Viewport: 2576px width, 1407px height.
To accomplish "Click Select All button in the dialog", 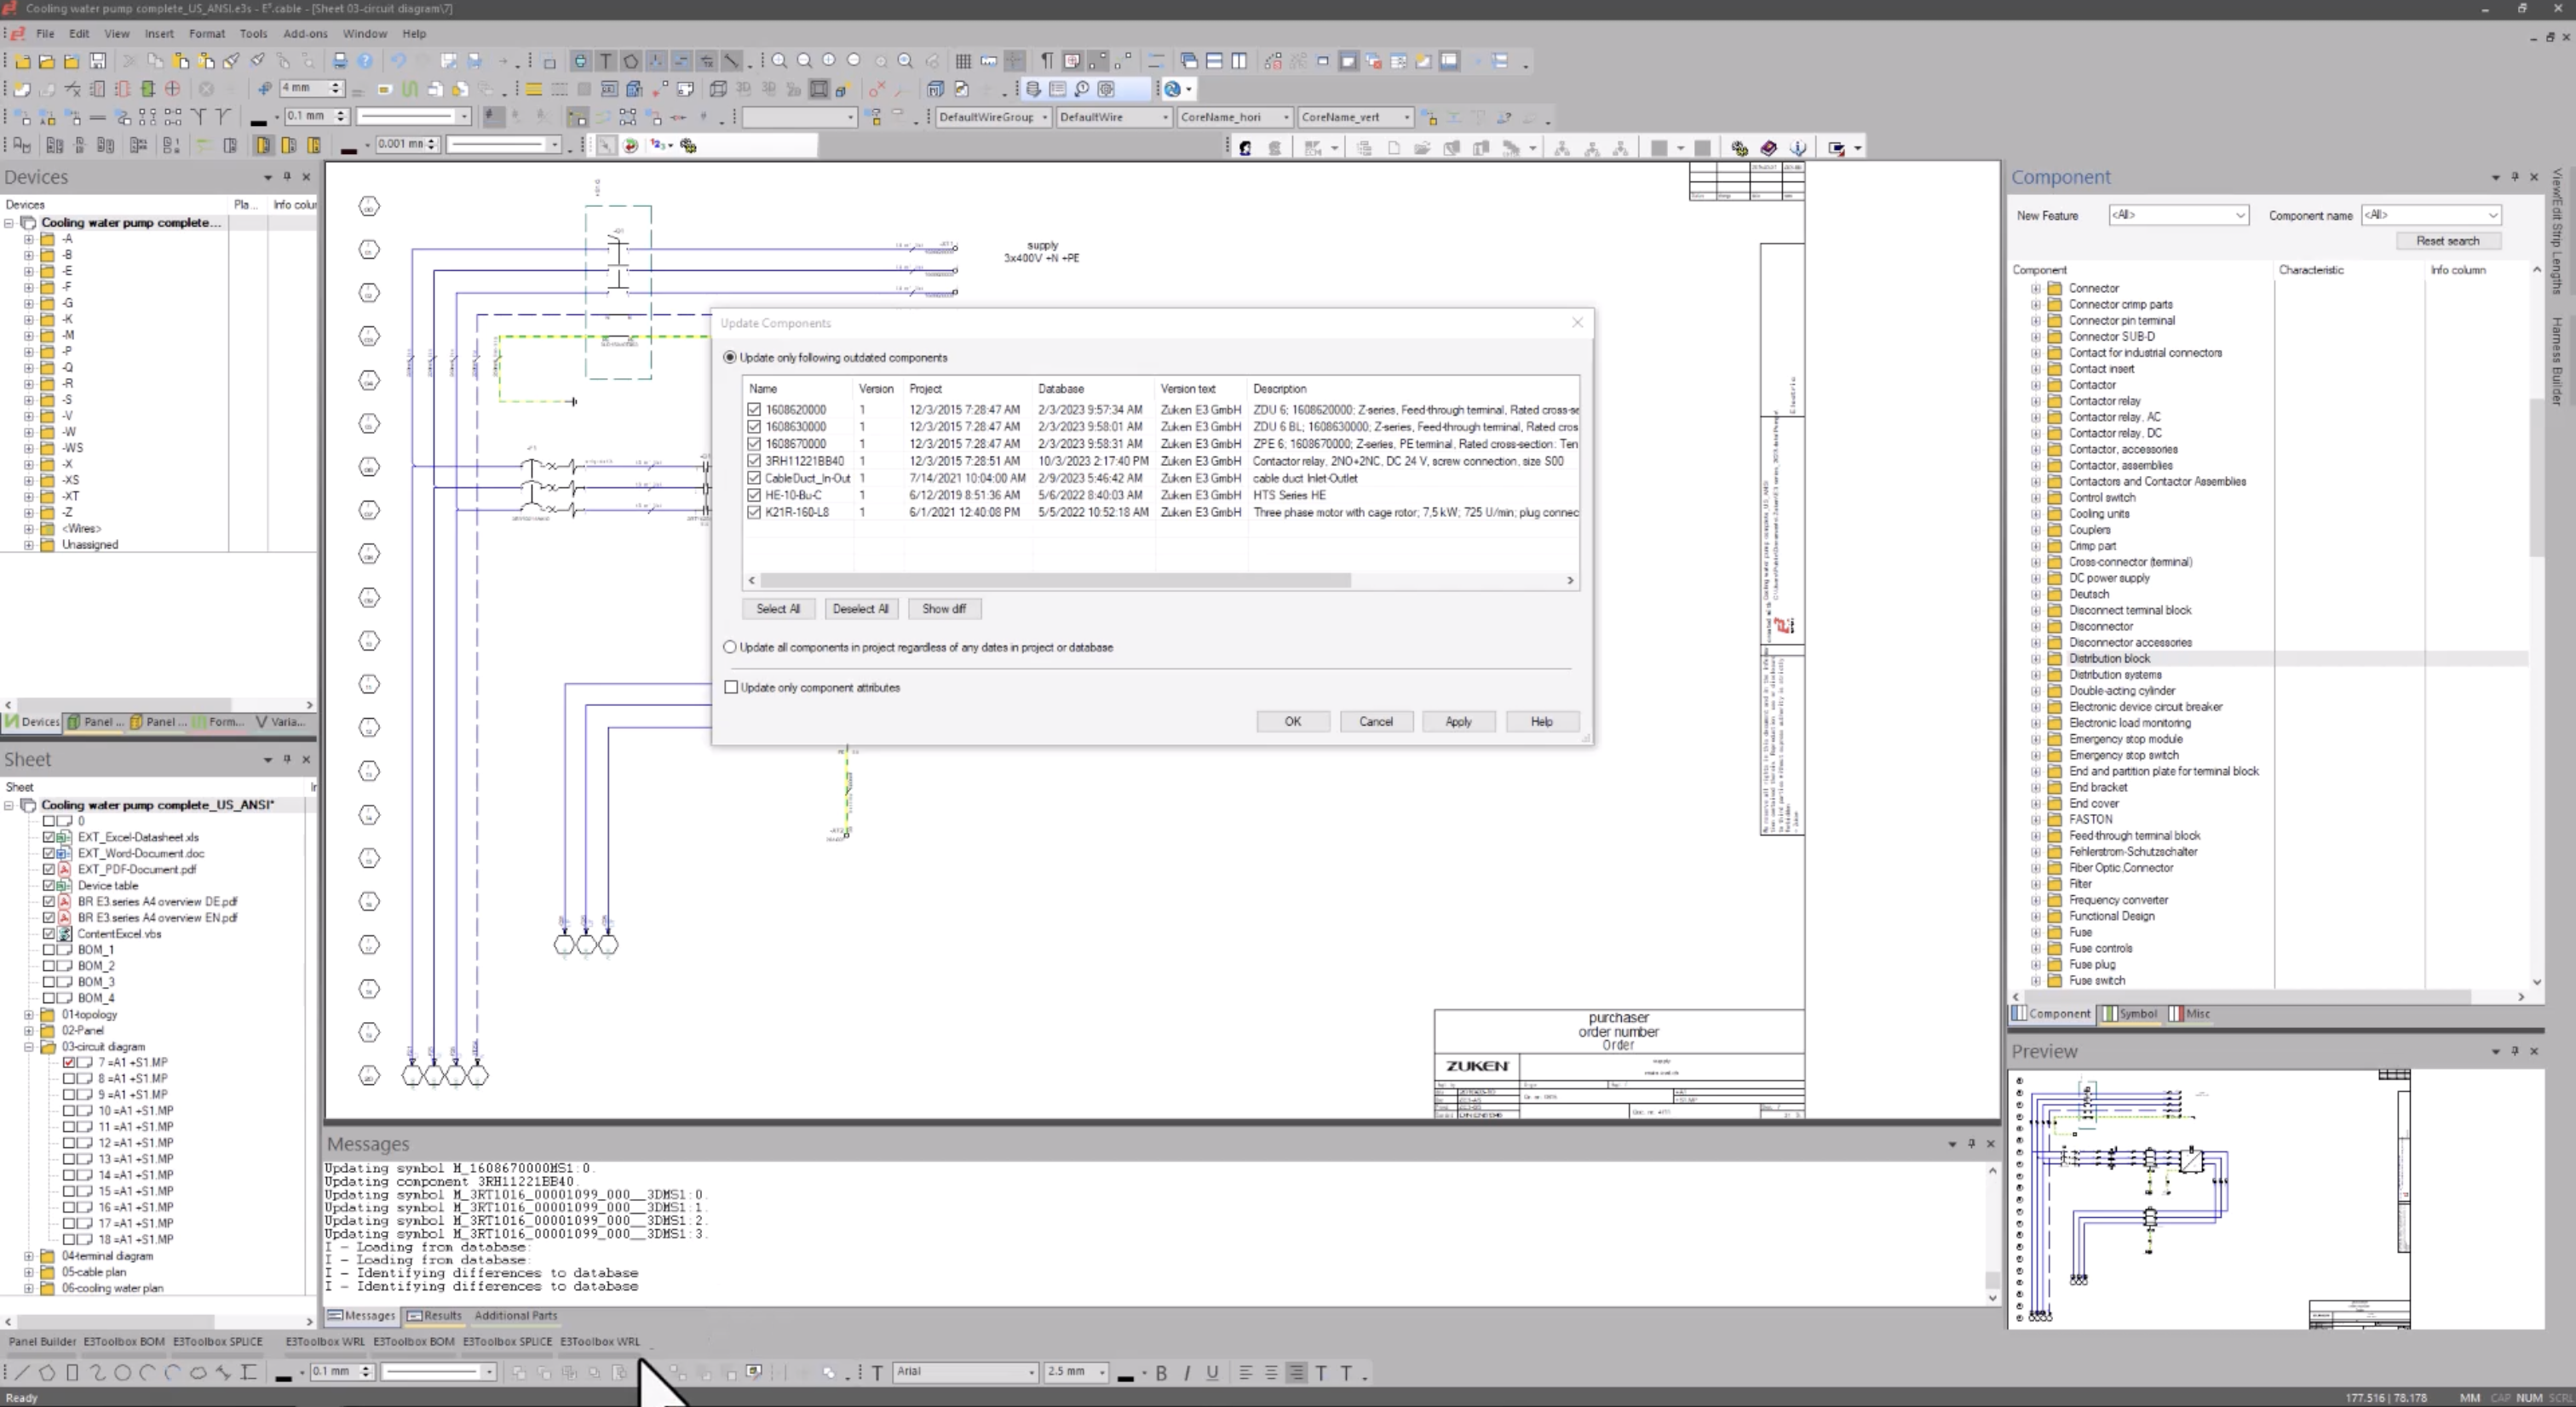I will (x=778, y=608).
